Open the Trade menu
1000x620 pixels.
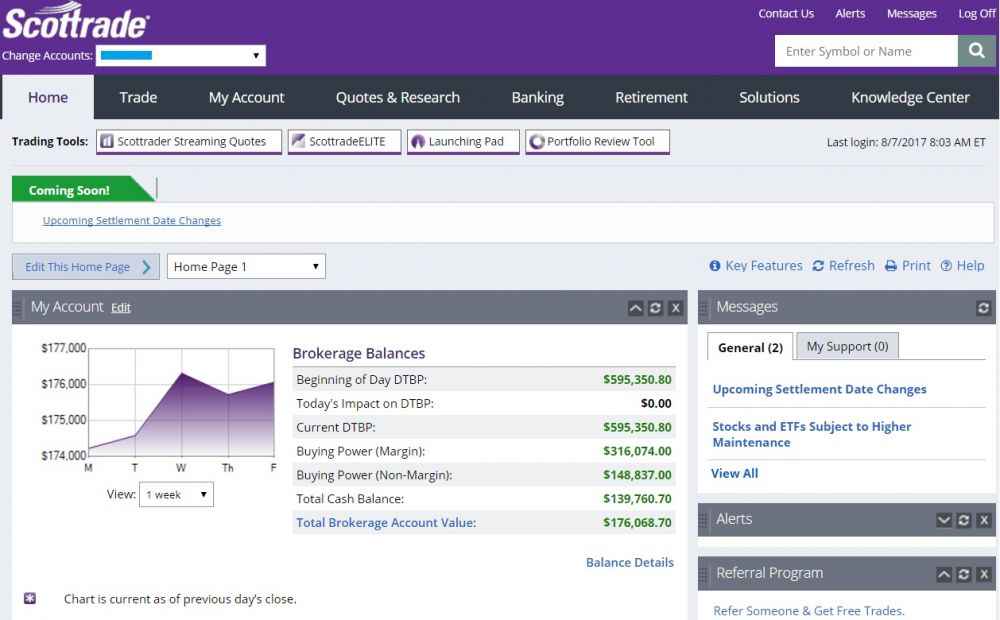138,97
